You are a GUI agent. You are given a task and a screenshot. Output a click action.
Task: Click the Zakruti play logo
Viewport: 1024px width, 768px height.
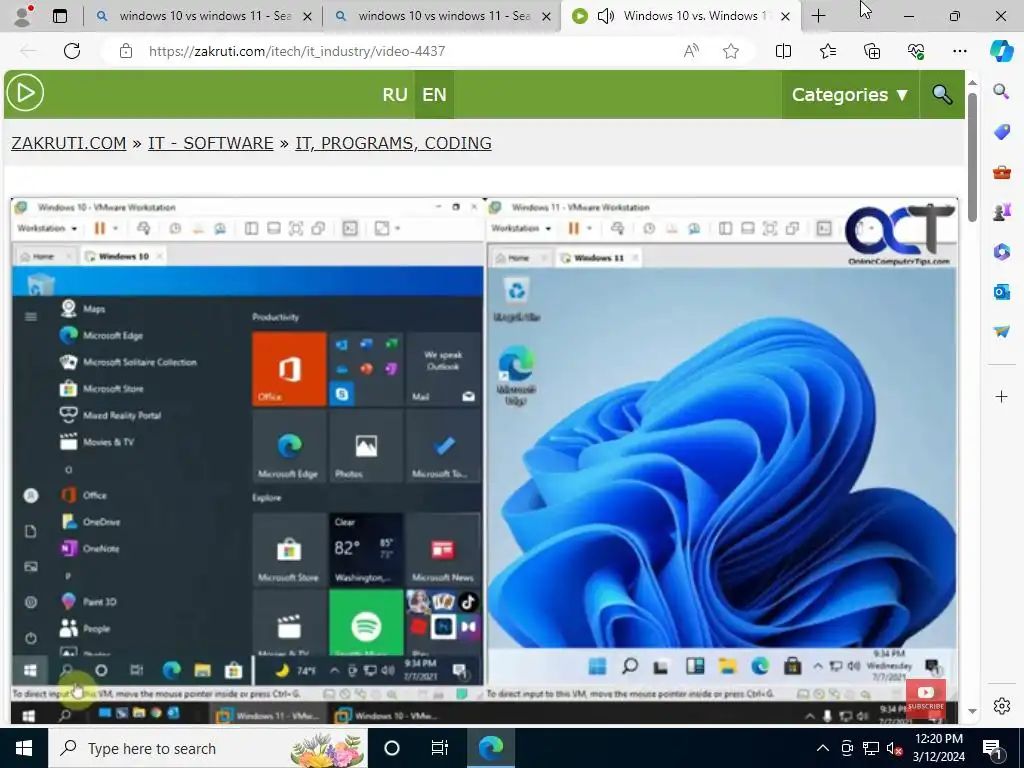[25, 93]
